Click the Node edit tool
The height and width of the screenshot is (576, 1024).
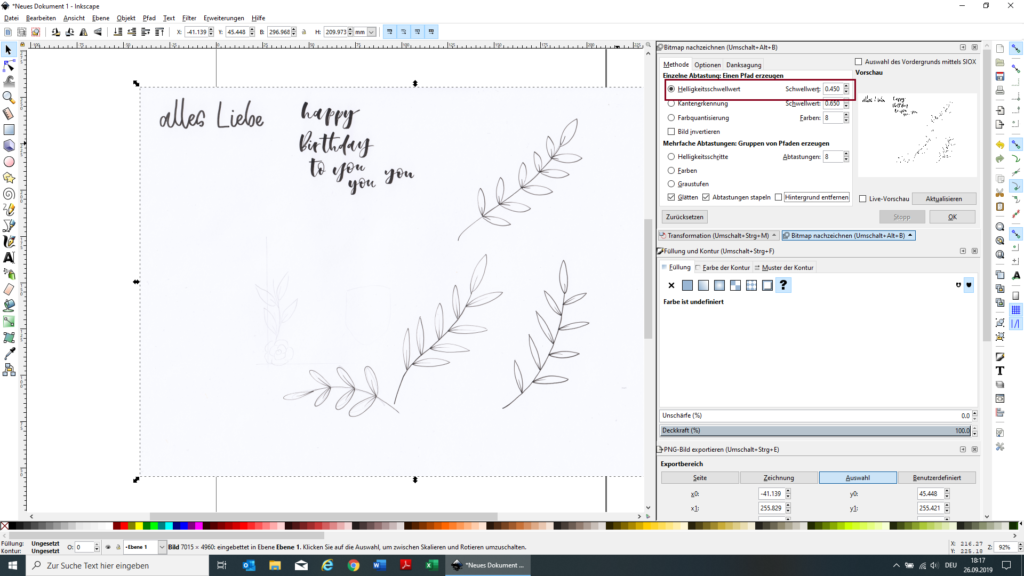pos(9,65)
